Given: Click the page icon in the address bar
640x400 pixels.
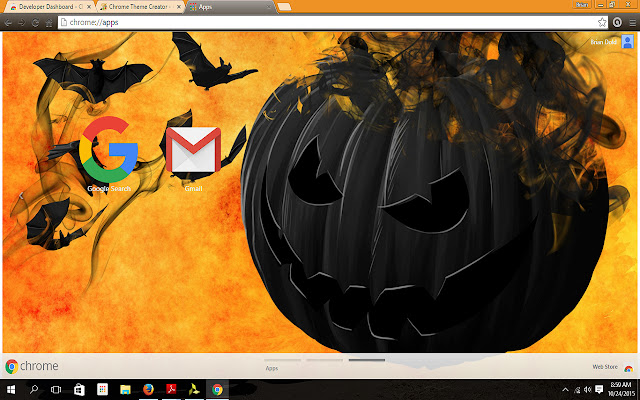Looking at the screenshot, I should coord(63,22).
